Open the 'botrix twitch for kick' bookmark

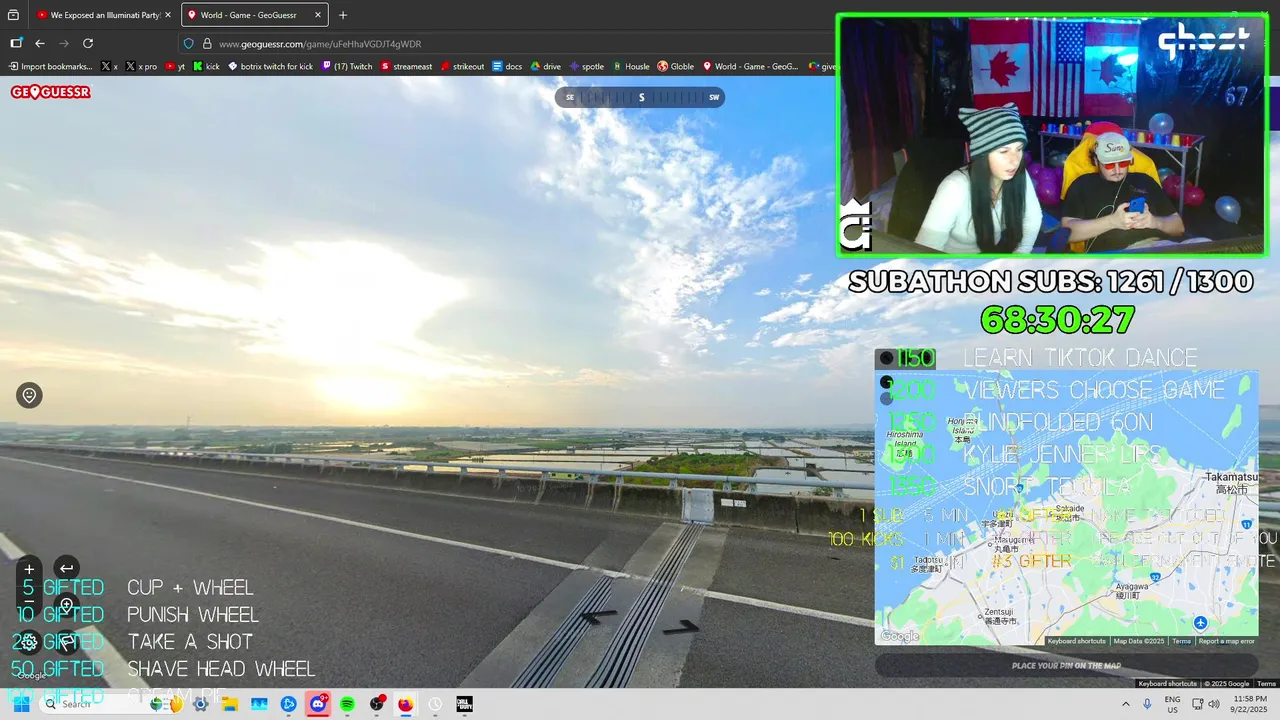tap(270, 67)
